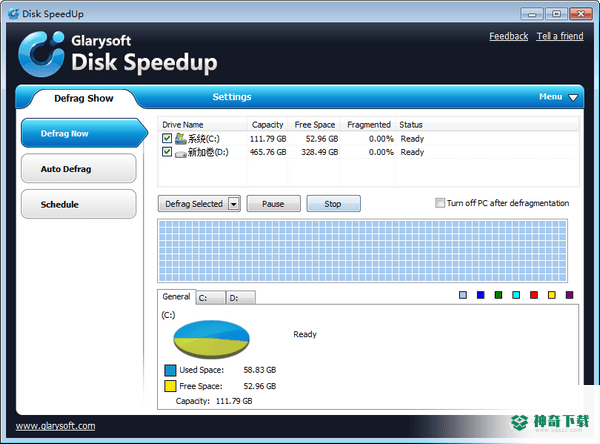Viewport: 600px width, 444px height.
Task: Click the 328.49 GB free space value
Action: point(320,152)
